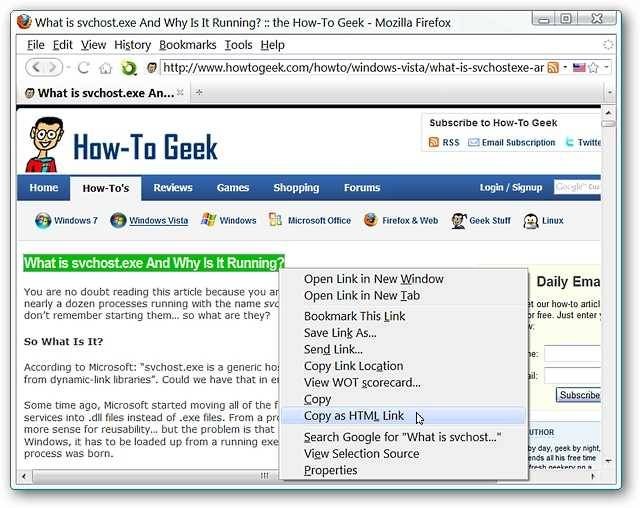Screen dimensions: 640x508
Task: Close the svchost.exe tab
Action: (180, 93)
